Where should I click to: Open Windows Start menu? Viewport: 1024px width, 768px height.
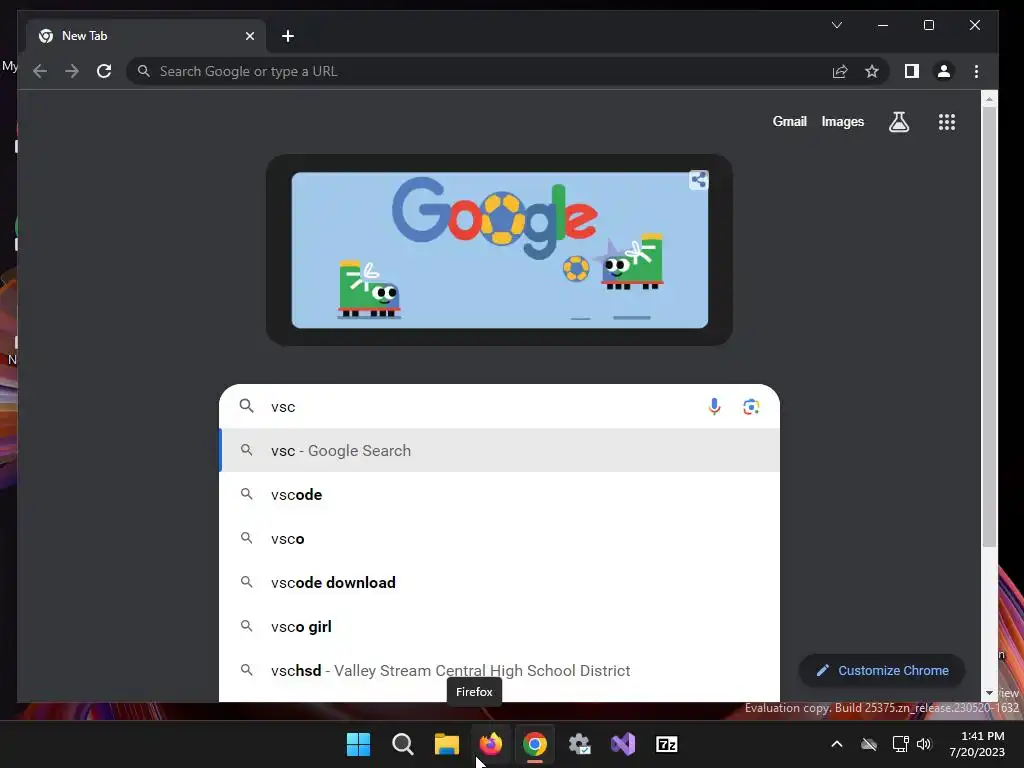pos(358,744)
